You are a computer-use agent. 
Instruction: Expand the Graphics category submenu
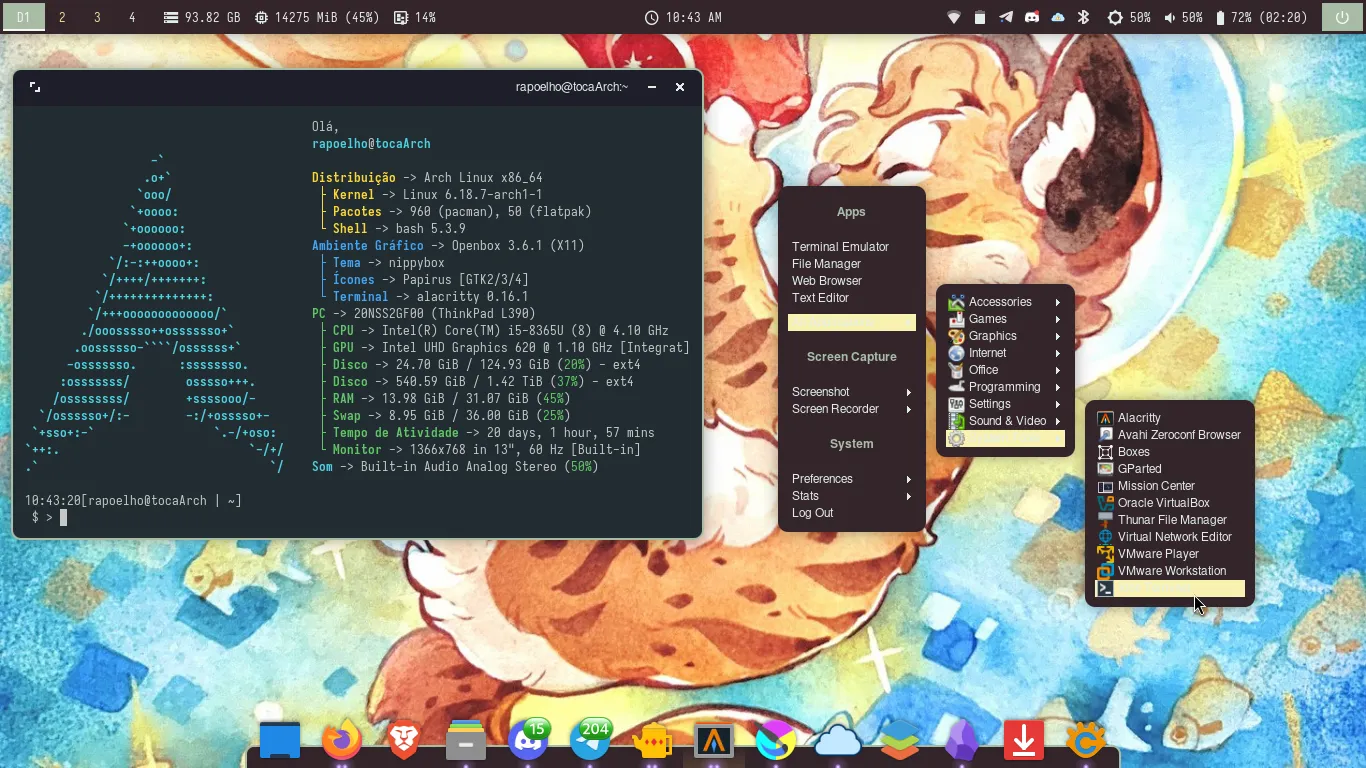tap(1006, 336)
